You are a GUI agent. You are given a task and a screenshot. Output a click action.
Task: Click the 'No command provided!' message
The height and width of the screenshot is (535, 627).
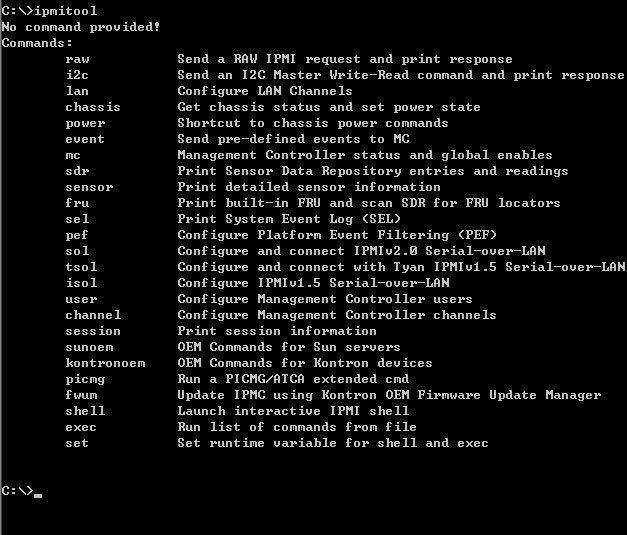click(x=81, y=27)
